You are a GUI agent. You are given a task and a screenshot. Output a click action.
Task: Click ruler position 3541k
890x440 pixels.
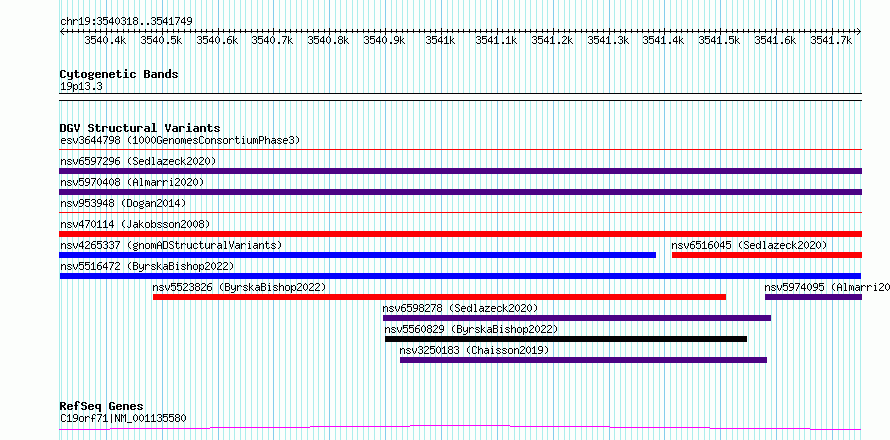440,40
